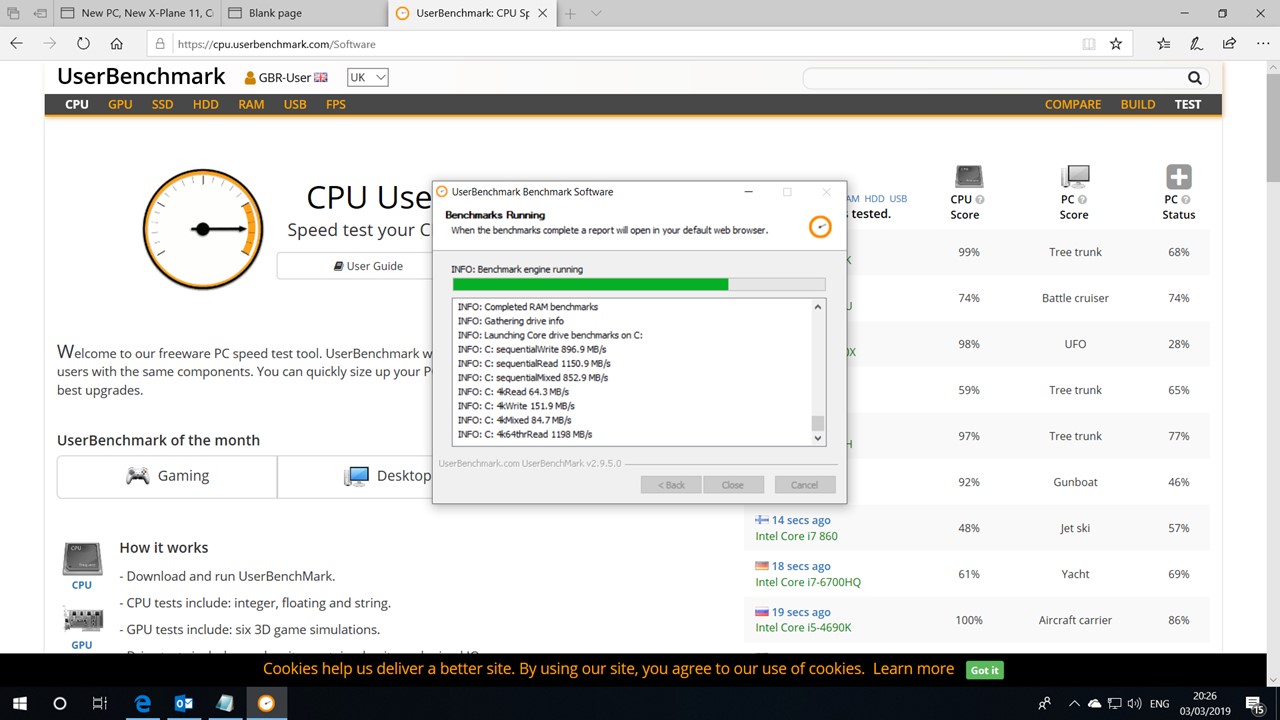Open the Intel Core i7 860 link
This screenshot has width=1280, height=720.
pyautogui.click(x=796, y=536)
